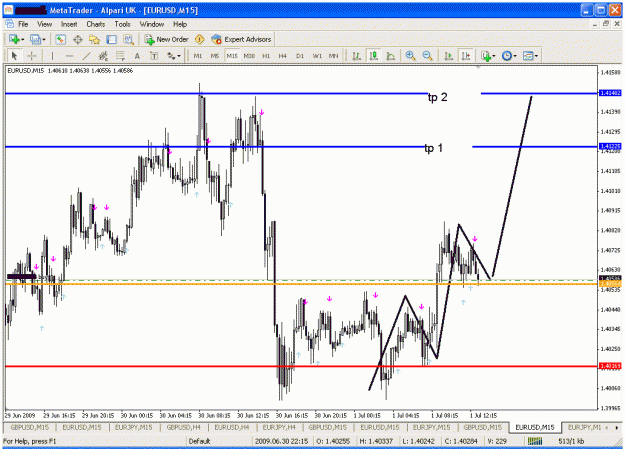Select the Trendline drawing tool

[86, 56]
